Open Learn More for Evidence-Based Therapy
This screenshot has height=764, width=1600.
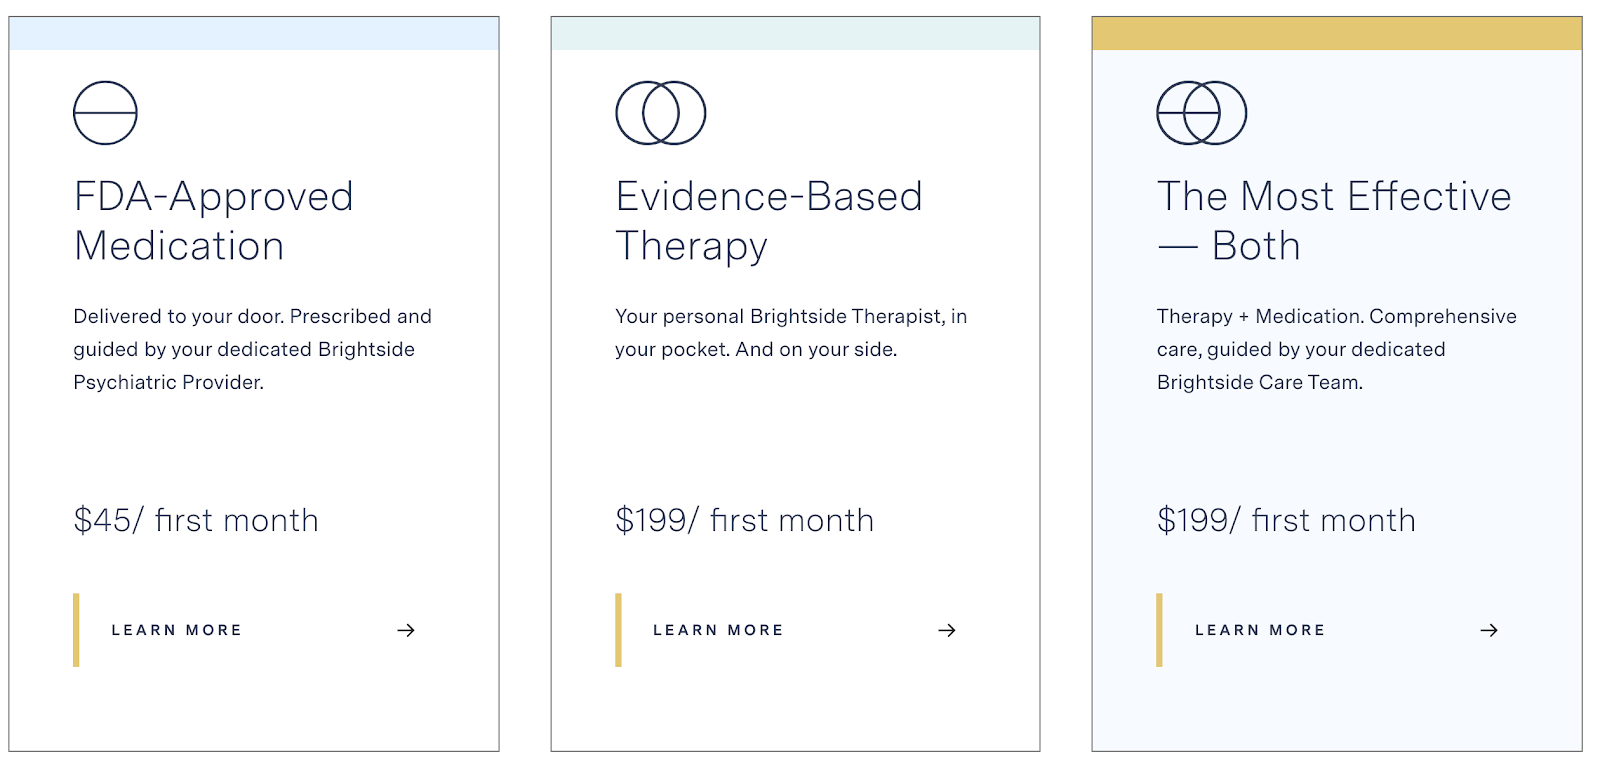tap(718, 630)
